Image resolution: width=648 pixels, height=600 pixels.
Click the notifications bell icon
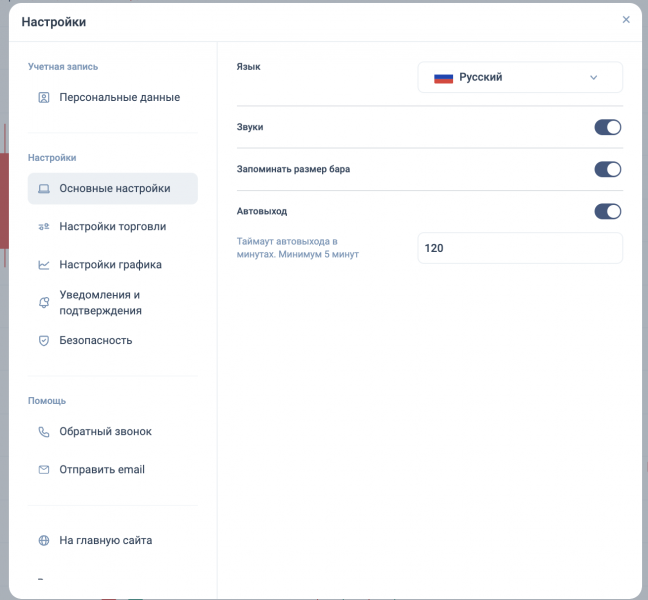44,302
